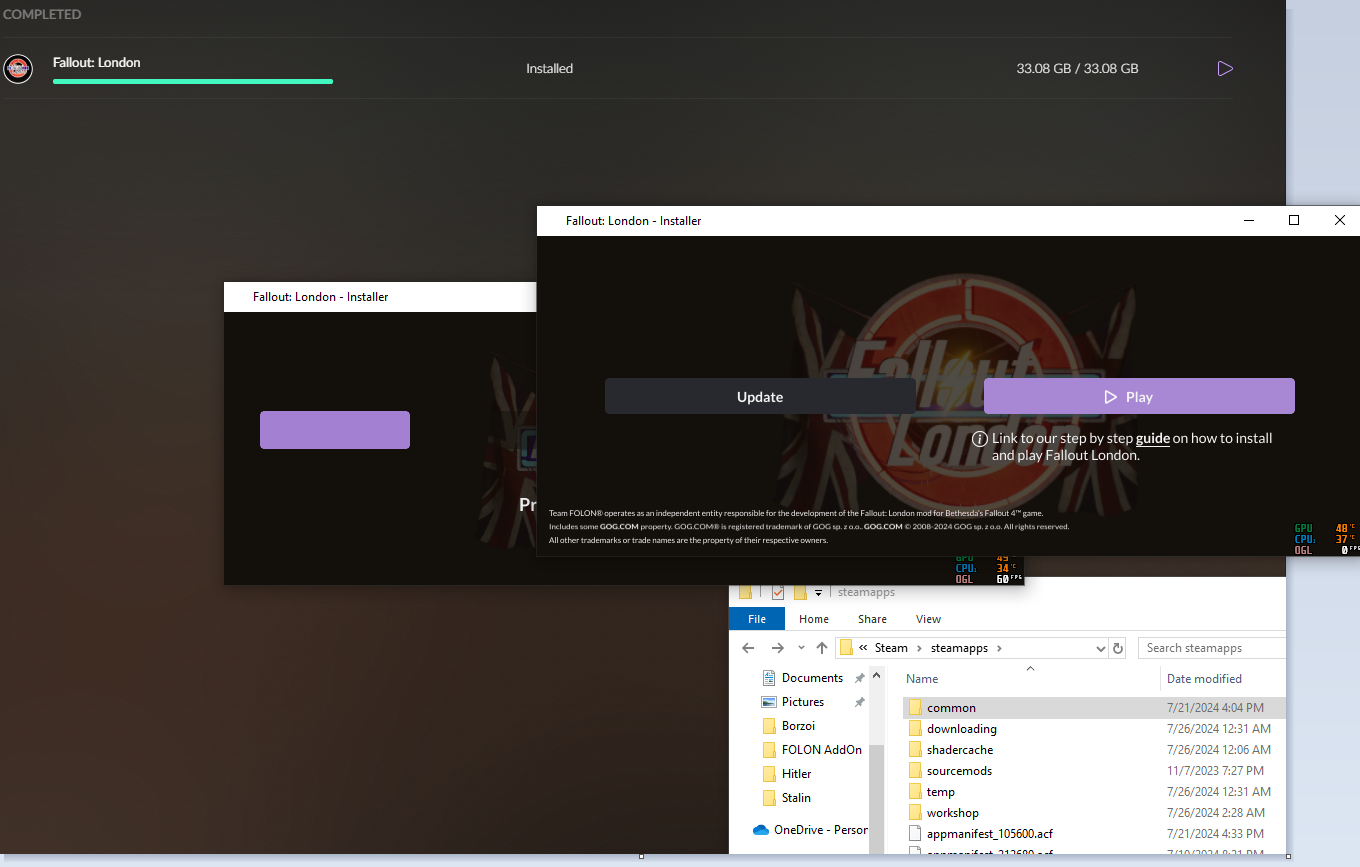Viewport: 1360px width, 867px height.
Task: Go back using Explorer's back arrow
Action: coord(748,648)
